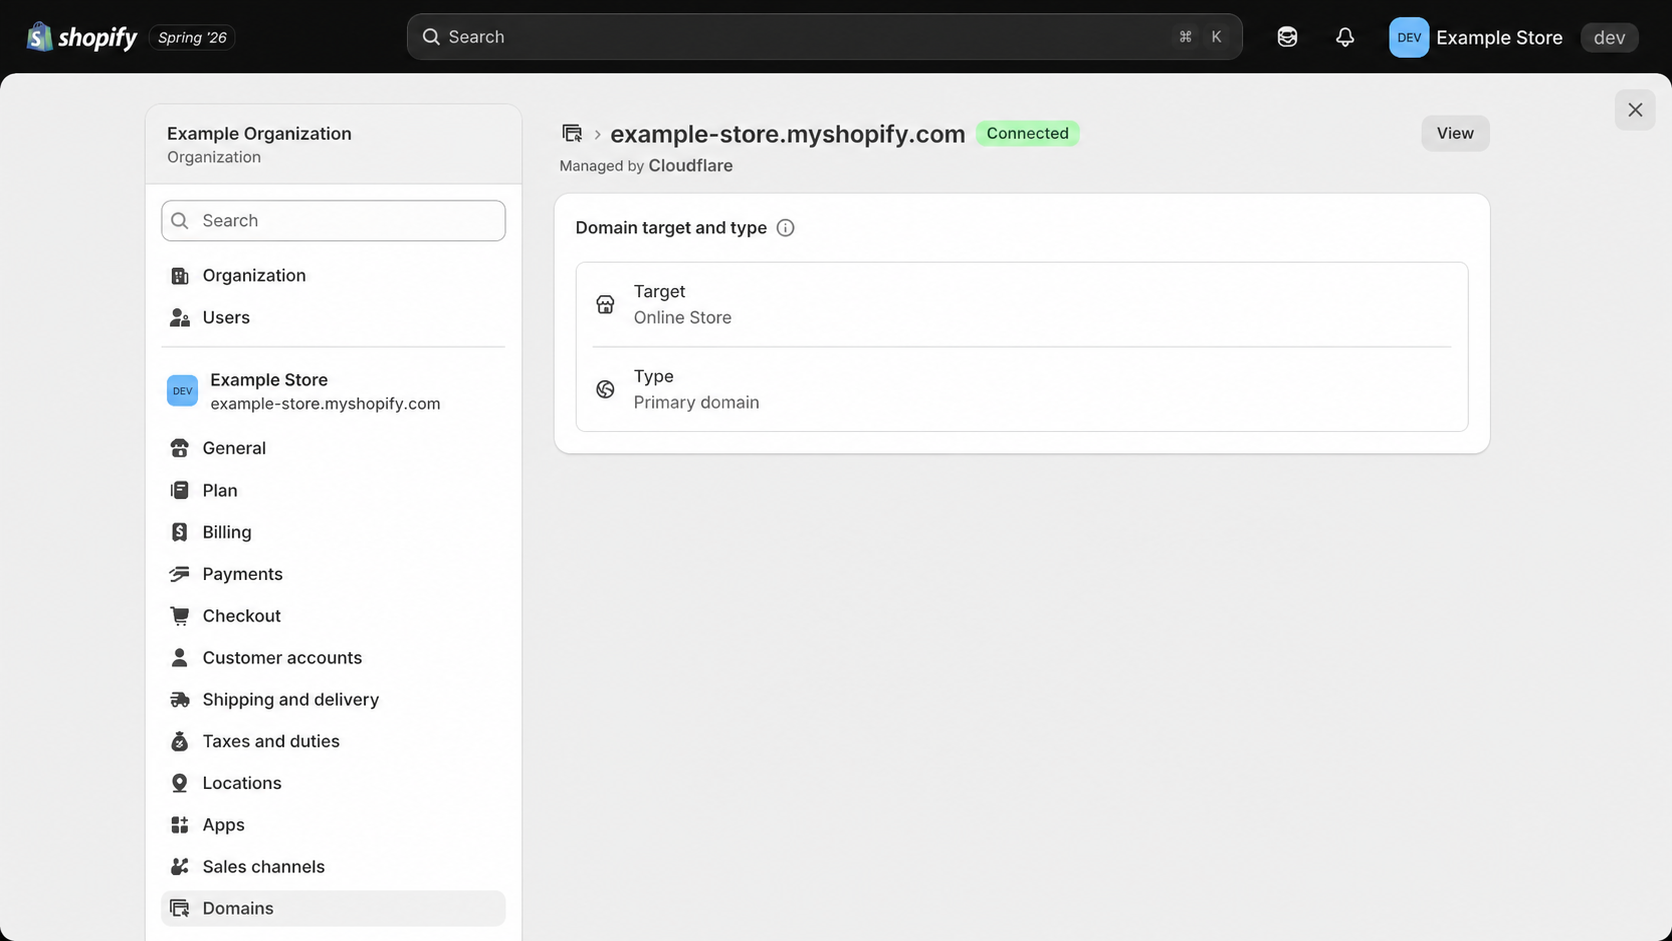Close the settings panel
The height and width of the screenshot is (941, 1672).
(x=1635, y=110)
